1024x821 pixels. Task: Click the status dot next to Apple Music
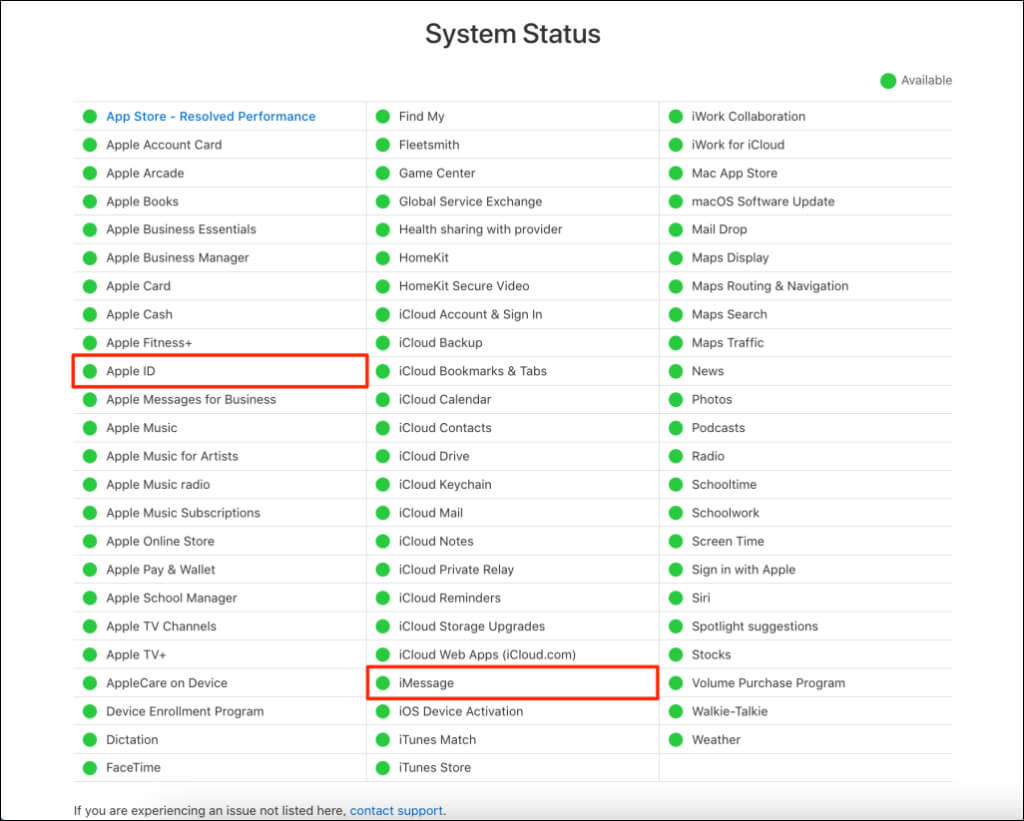click(90, 428)
